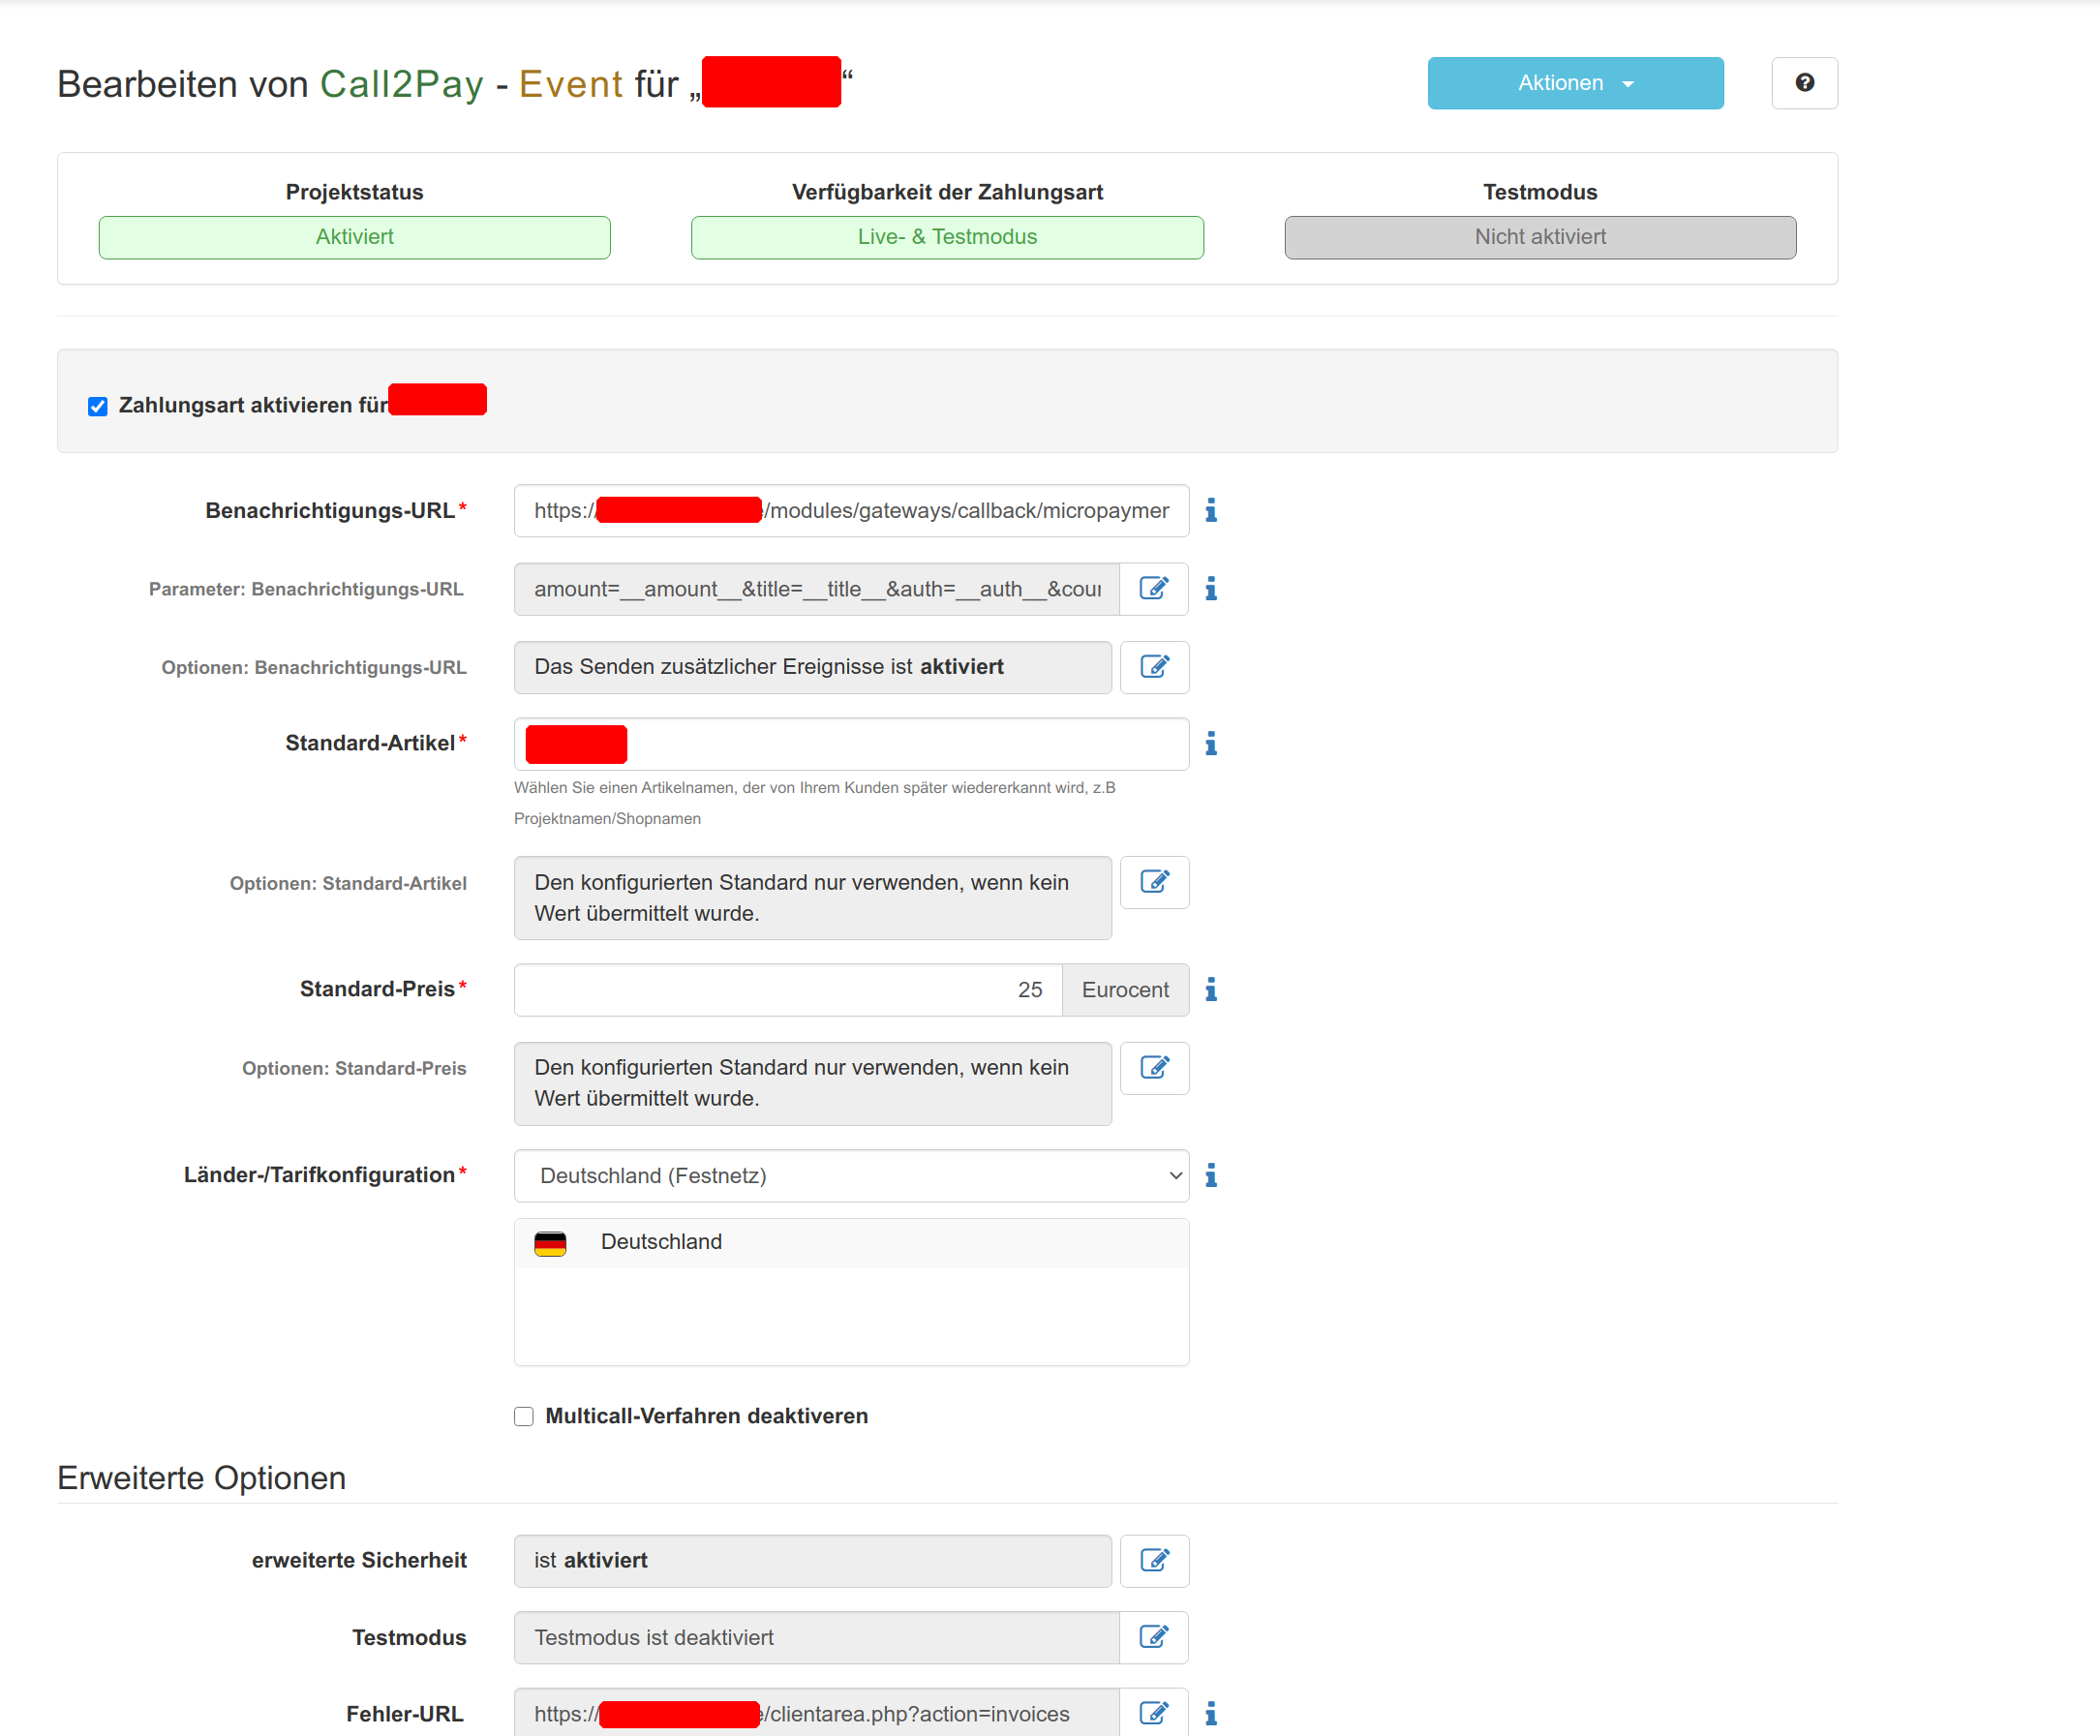Show info for Fehler-URL field
Image resolution: width=2100 pixels, height=1736 pixels.
pyautogui.click(x=1211, y=1714)
